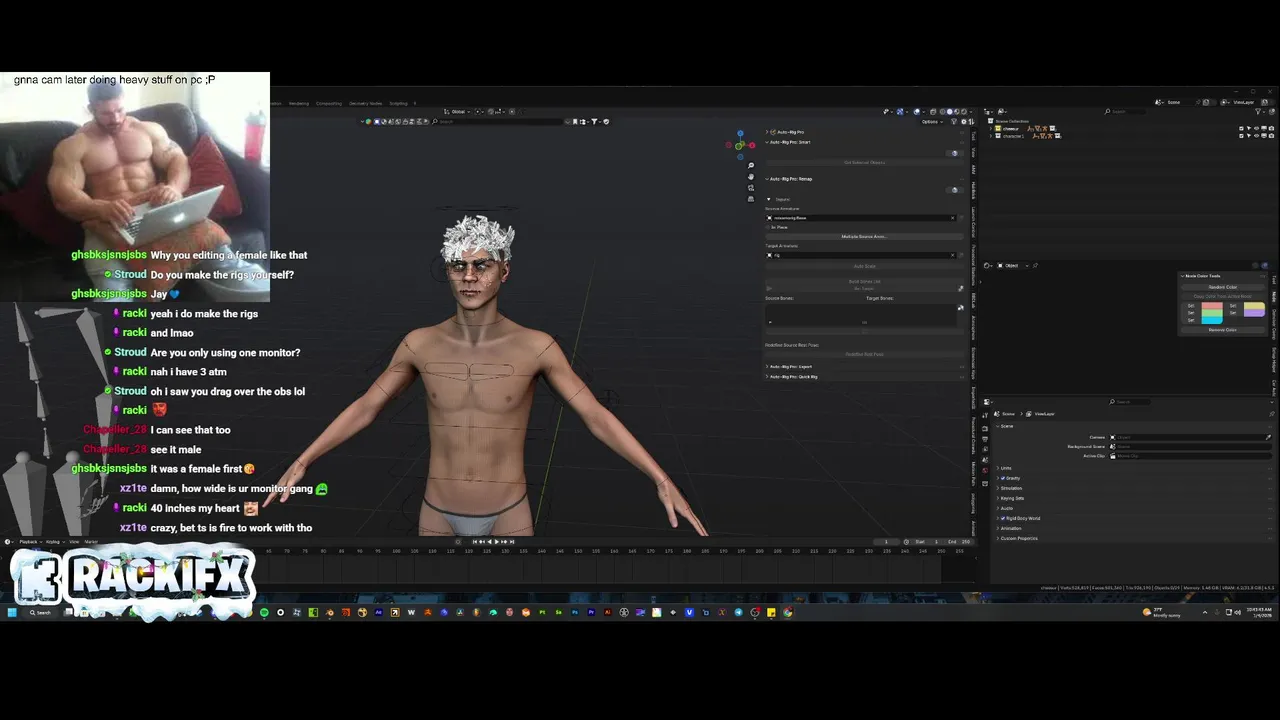Collapse the Auto-Rig Pro: Remap panel
Screen dimensions: 1280x720
pyautogui.click(x=767, y=179)
